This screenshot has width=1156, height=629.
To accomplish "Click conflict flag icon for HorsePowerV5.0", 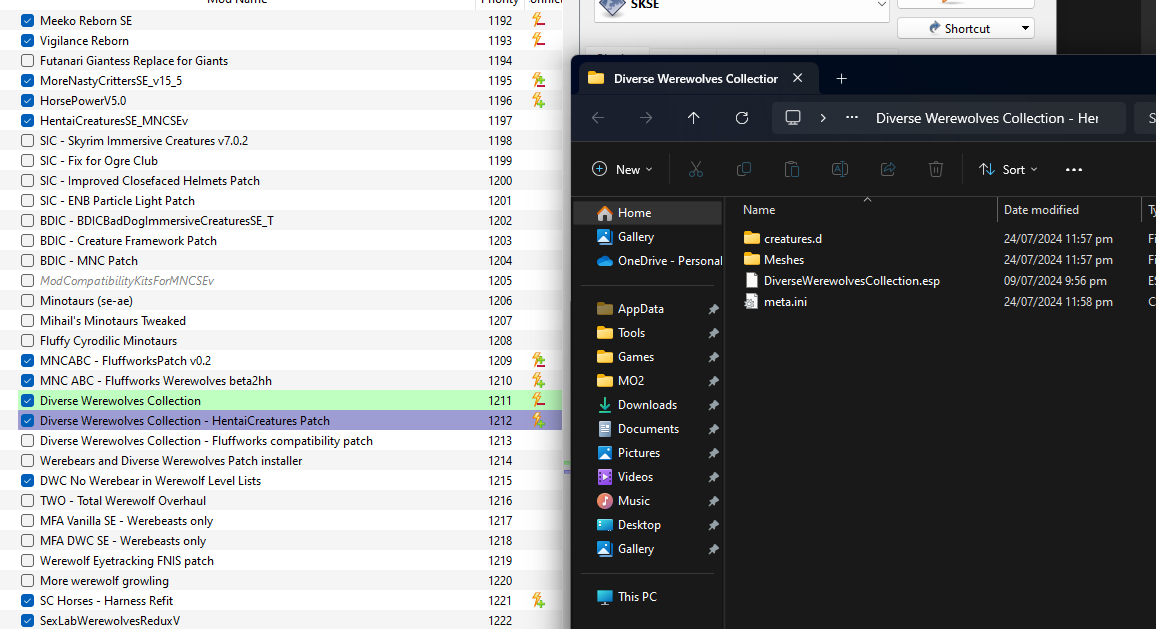I will point(538,100).
